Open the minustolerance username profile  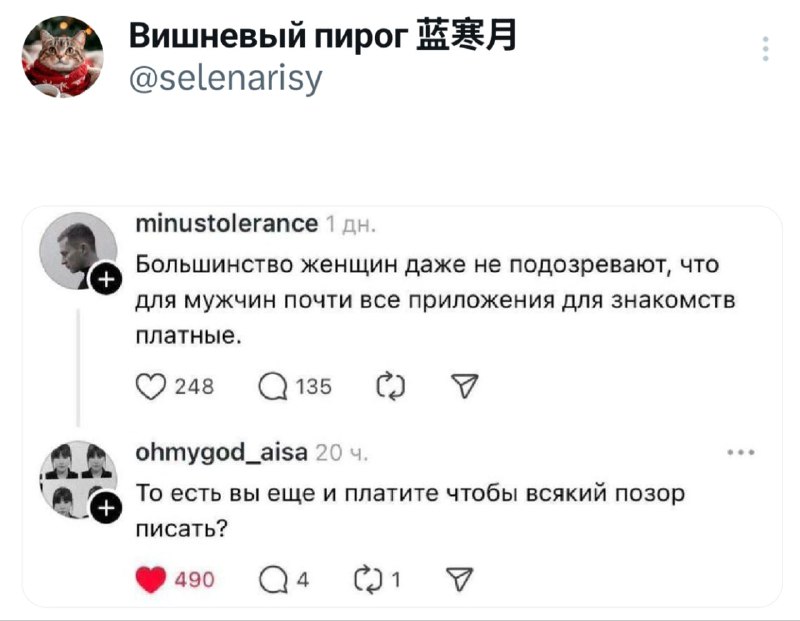tap(227, 225)
